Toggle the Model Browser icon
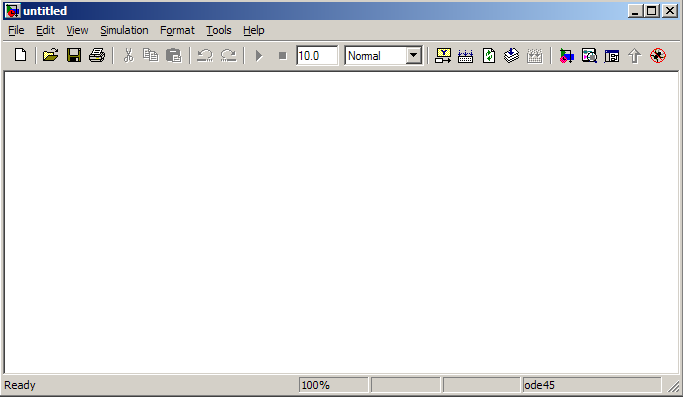This screenshot has width=683, height=397. 612,56
